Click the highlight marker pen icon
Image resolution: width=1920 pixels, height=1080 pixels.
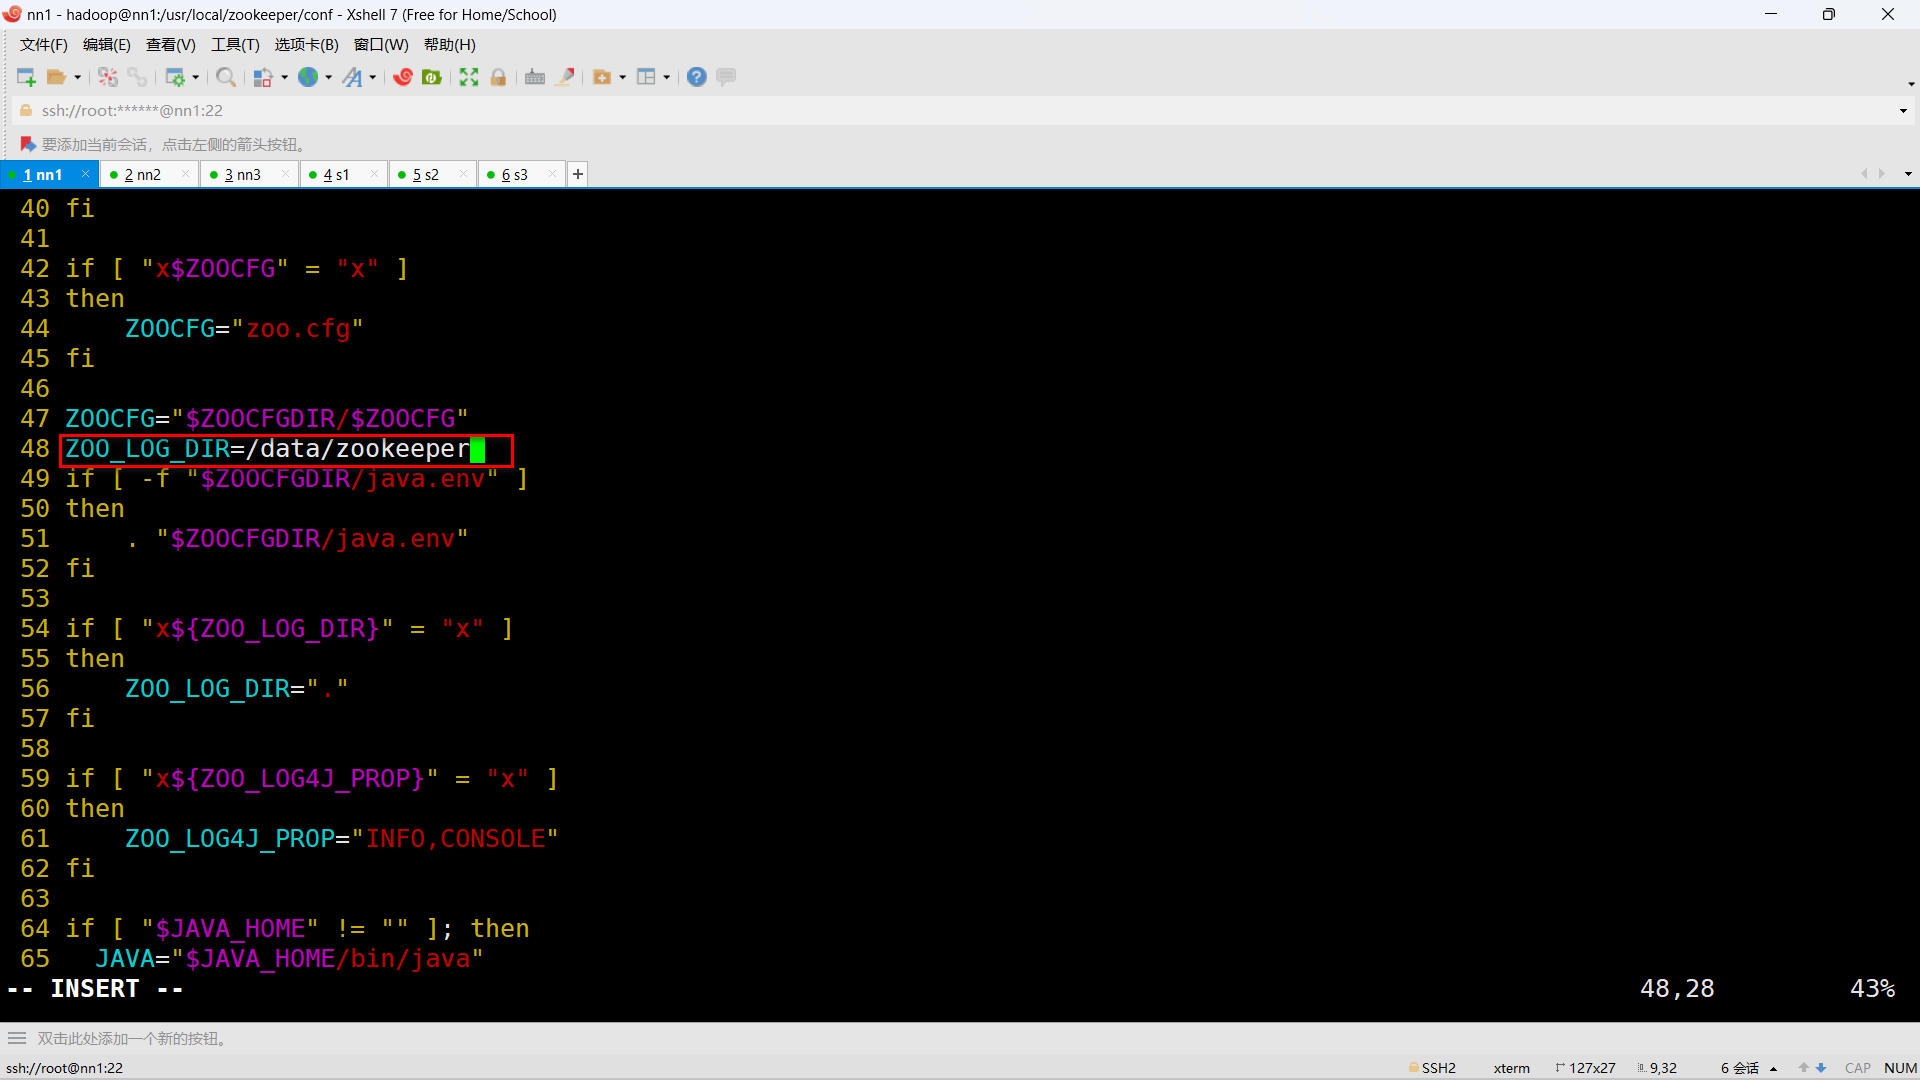pyautogui.click(x=565, y=77)
